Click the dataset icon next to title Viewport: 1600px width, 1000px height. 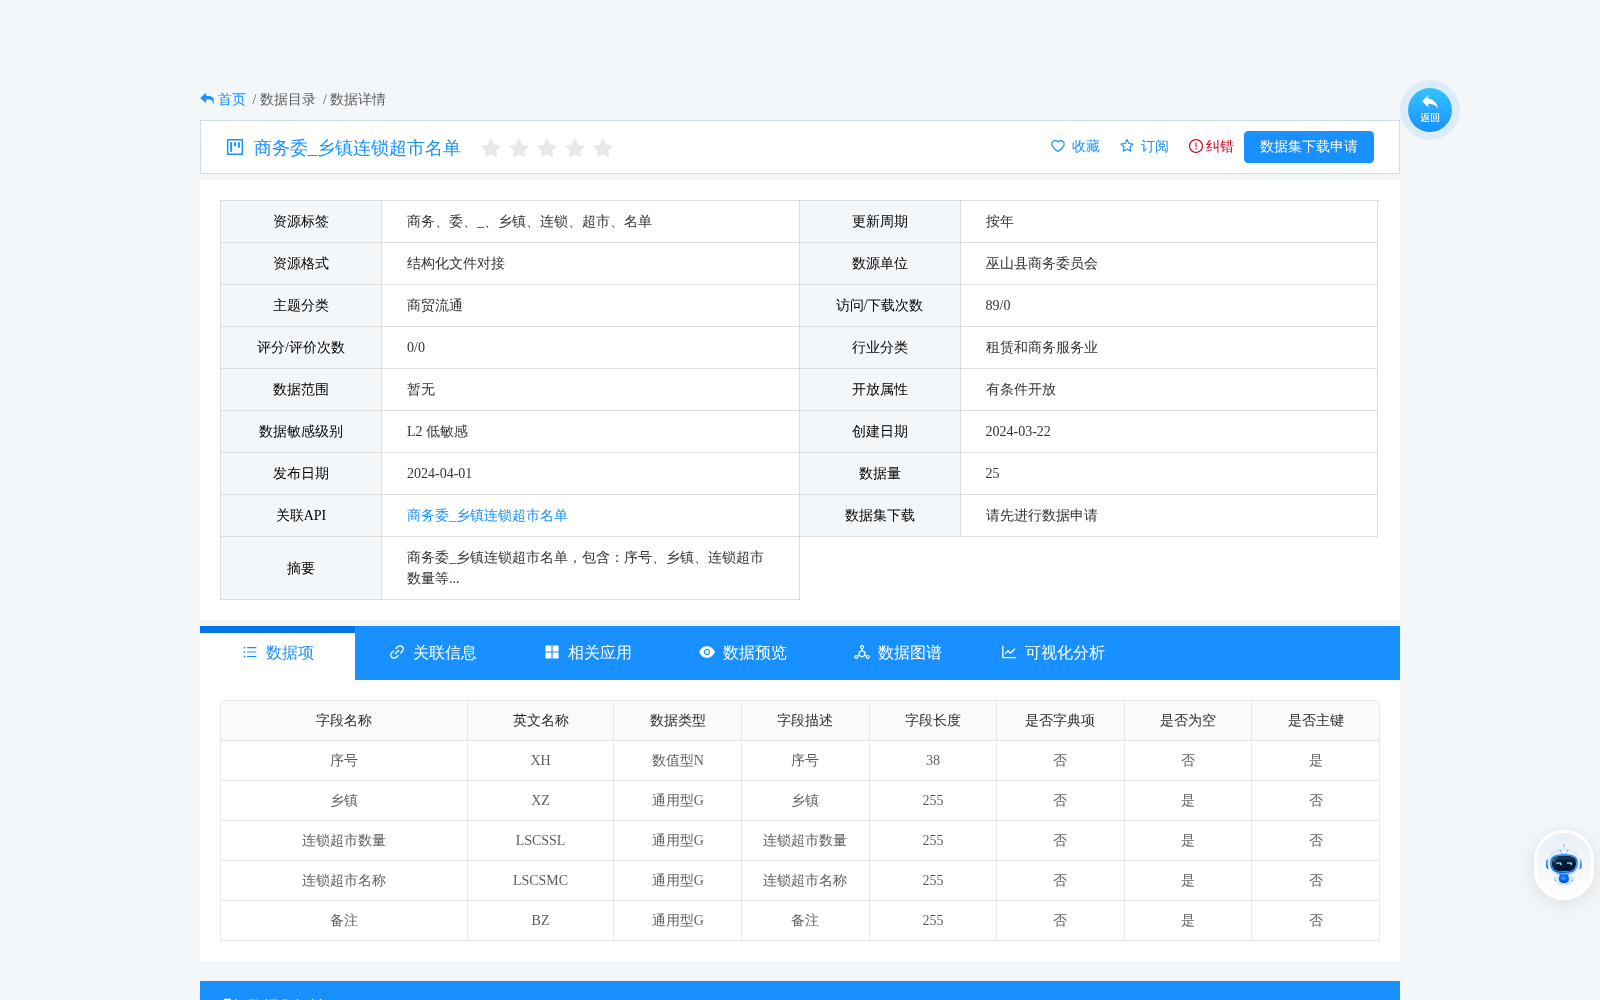coord(235,147)
